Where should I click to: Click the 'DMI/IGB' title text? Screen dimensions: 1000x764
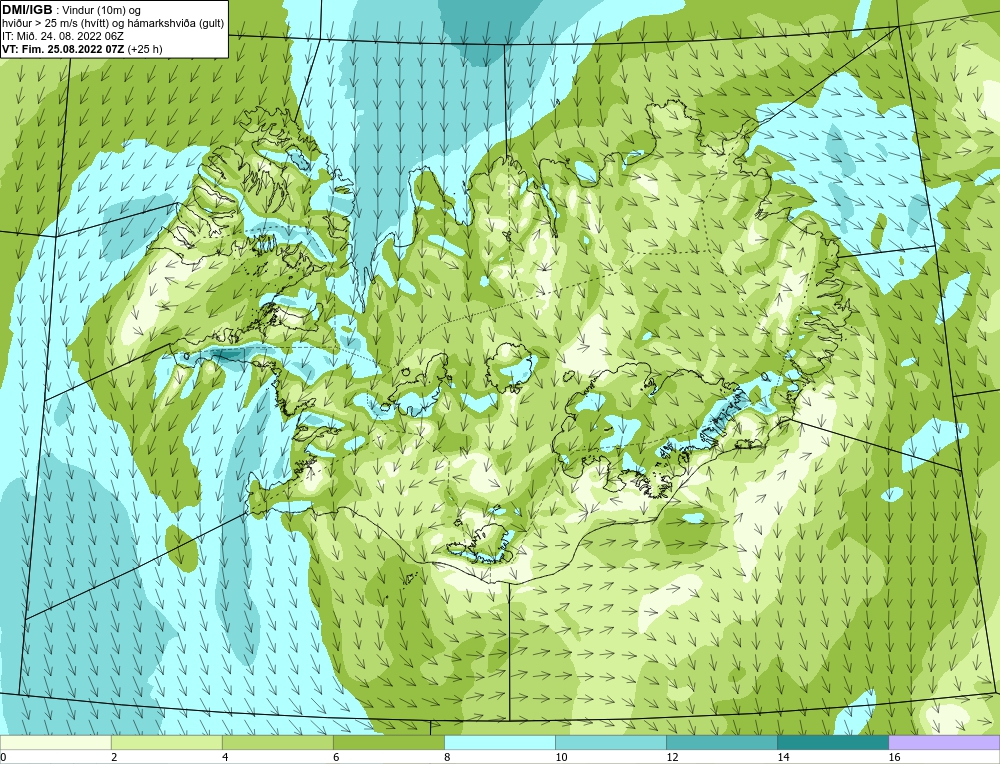(x=27, y=10)
